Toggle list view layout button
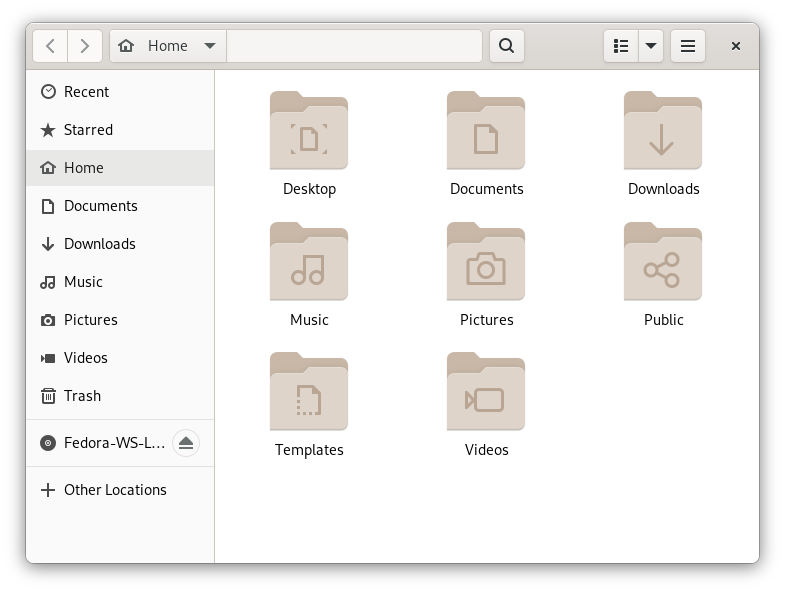The image size is (785, 592). click(621, 46)
